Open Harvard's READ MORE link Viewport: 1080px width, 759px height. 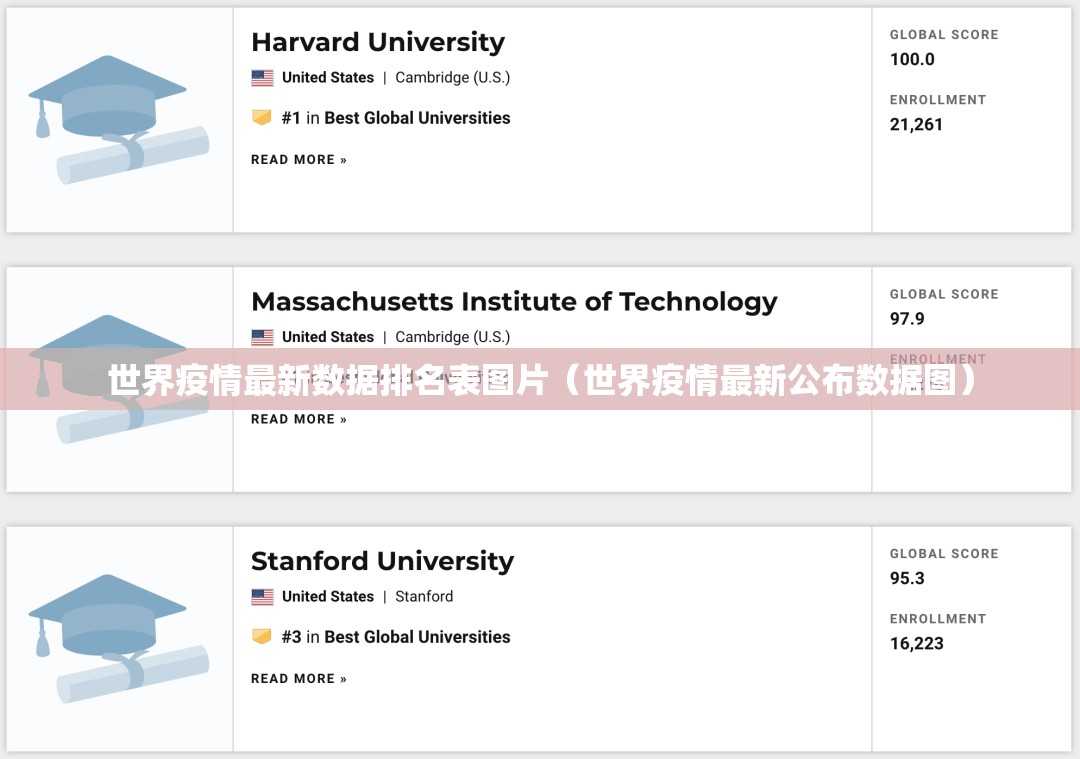298,159
